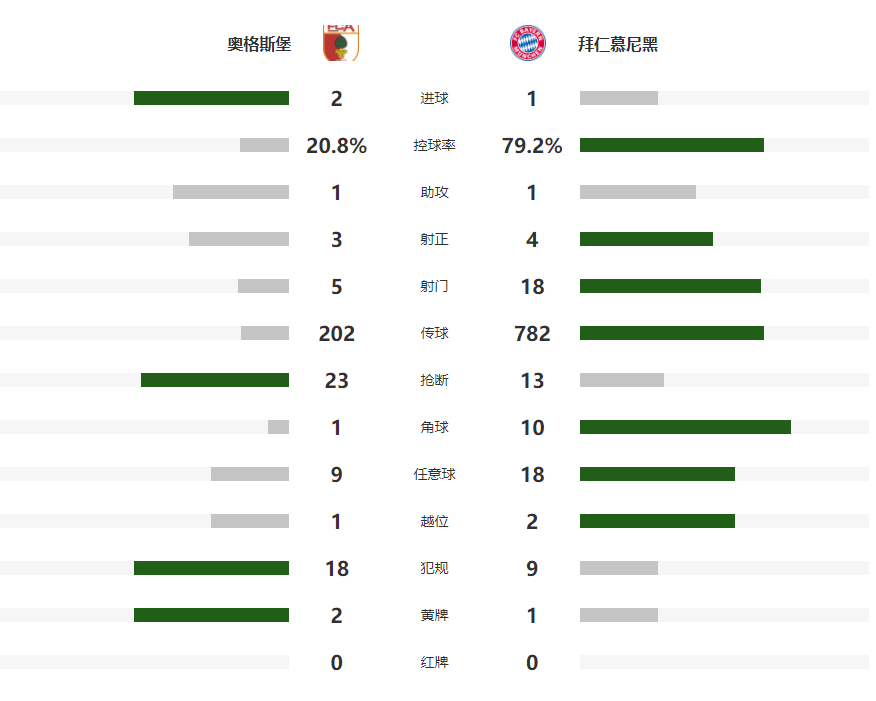Select the 越位 stat label
Screen dimensions: 876x701
point(434,521)
